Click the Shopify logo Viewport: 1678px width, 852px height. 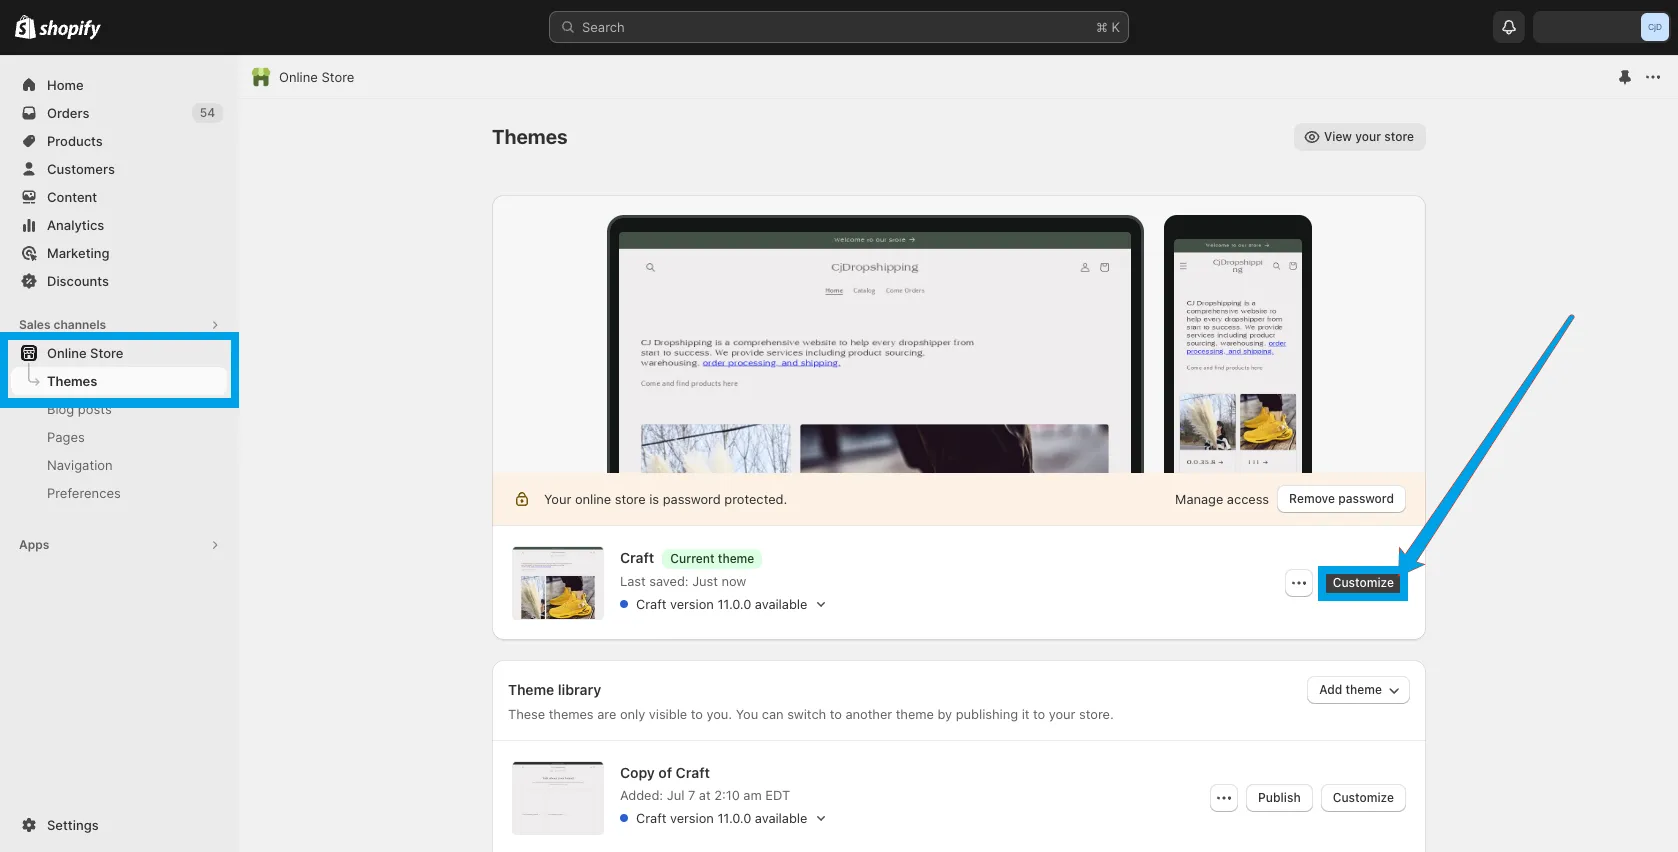point(58,28)
